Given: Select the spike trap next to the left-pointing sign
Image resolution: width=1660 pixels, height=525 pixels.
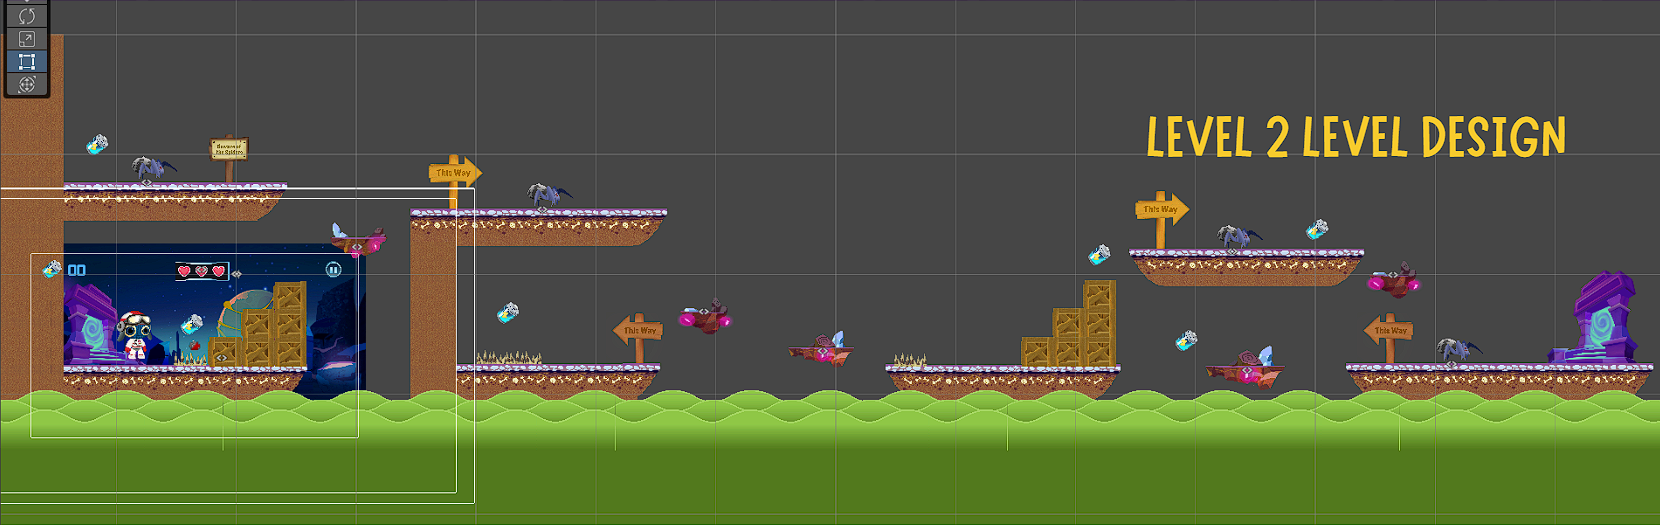Looking at the screenshot, I should click(509, 358).
